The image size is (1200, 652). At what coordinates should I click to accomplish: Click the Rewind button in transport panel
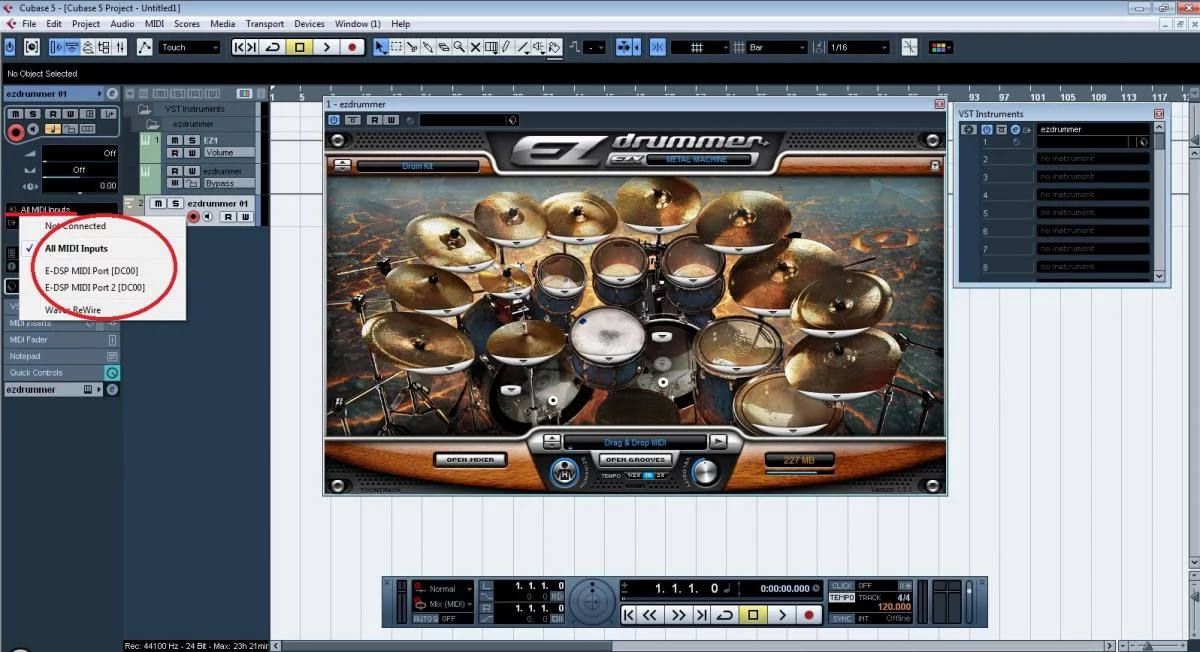tap(650, 615)
